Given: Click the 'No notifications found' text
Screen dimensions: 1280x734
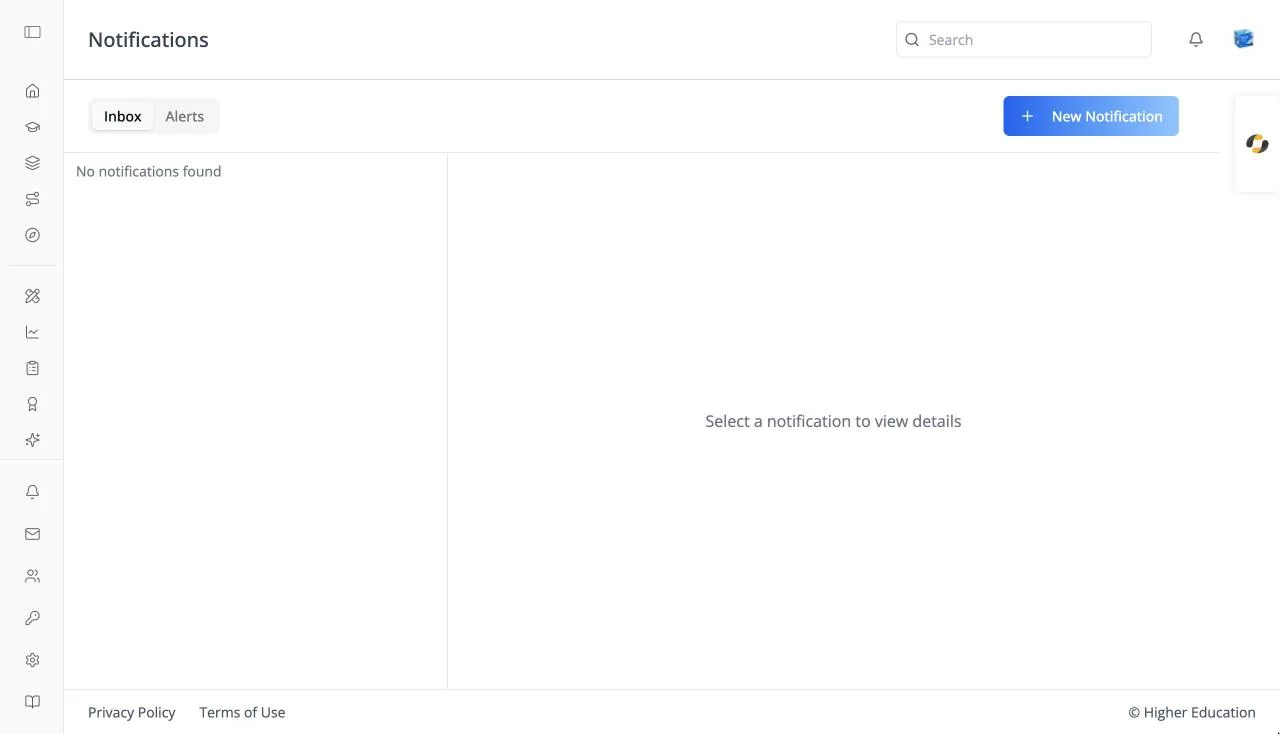Looking at the screenshot, I should click(x=149, y=171).
